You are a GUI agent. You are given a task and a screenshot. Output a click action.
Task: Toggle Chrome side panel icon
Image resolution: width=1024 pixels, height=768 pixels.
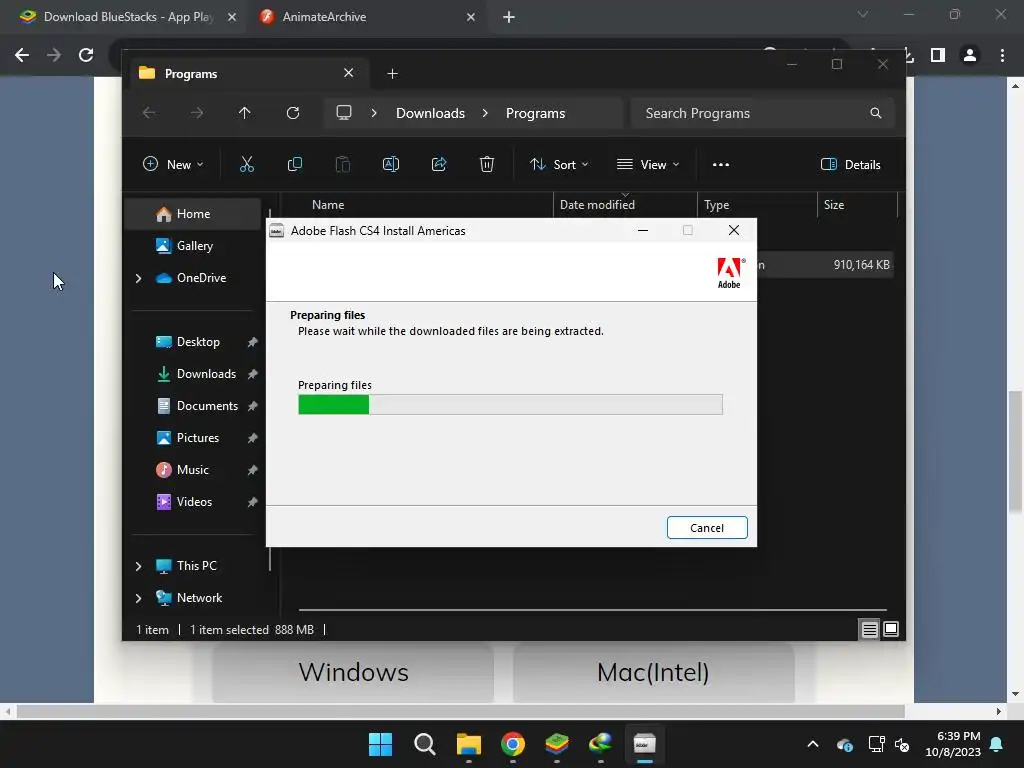point(938,56)
